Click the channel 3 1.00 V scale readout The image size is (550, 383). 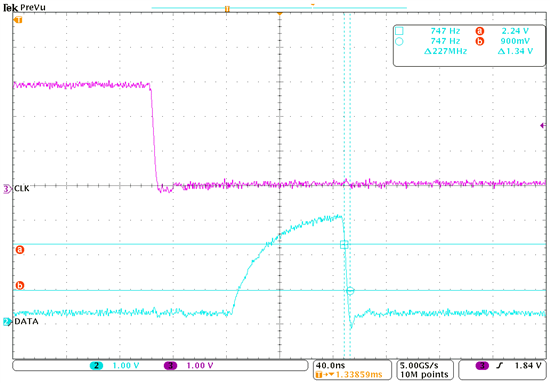200,366
